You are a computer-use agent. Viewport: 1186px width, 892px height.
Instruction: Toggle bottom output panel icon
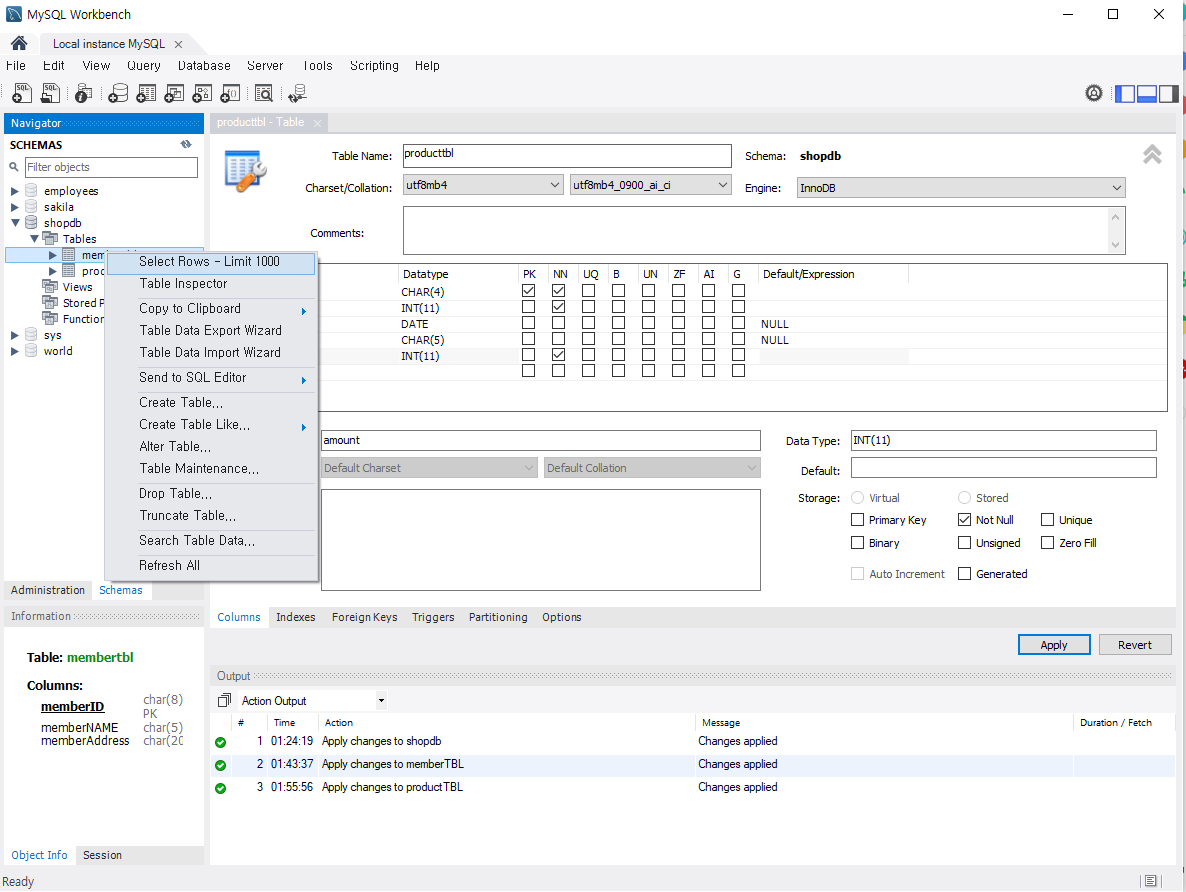point(1147,94)
